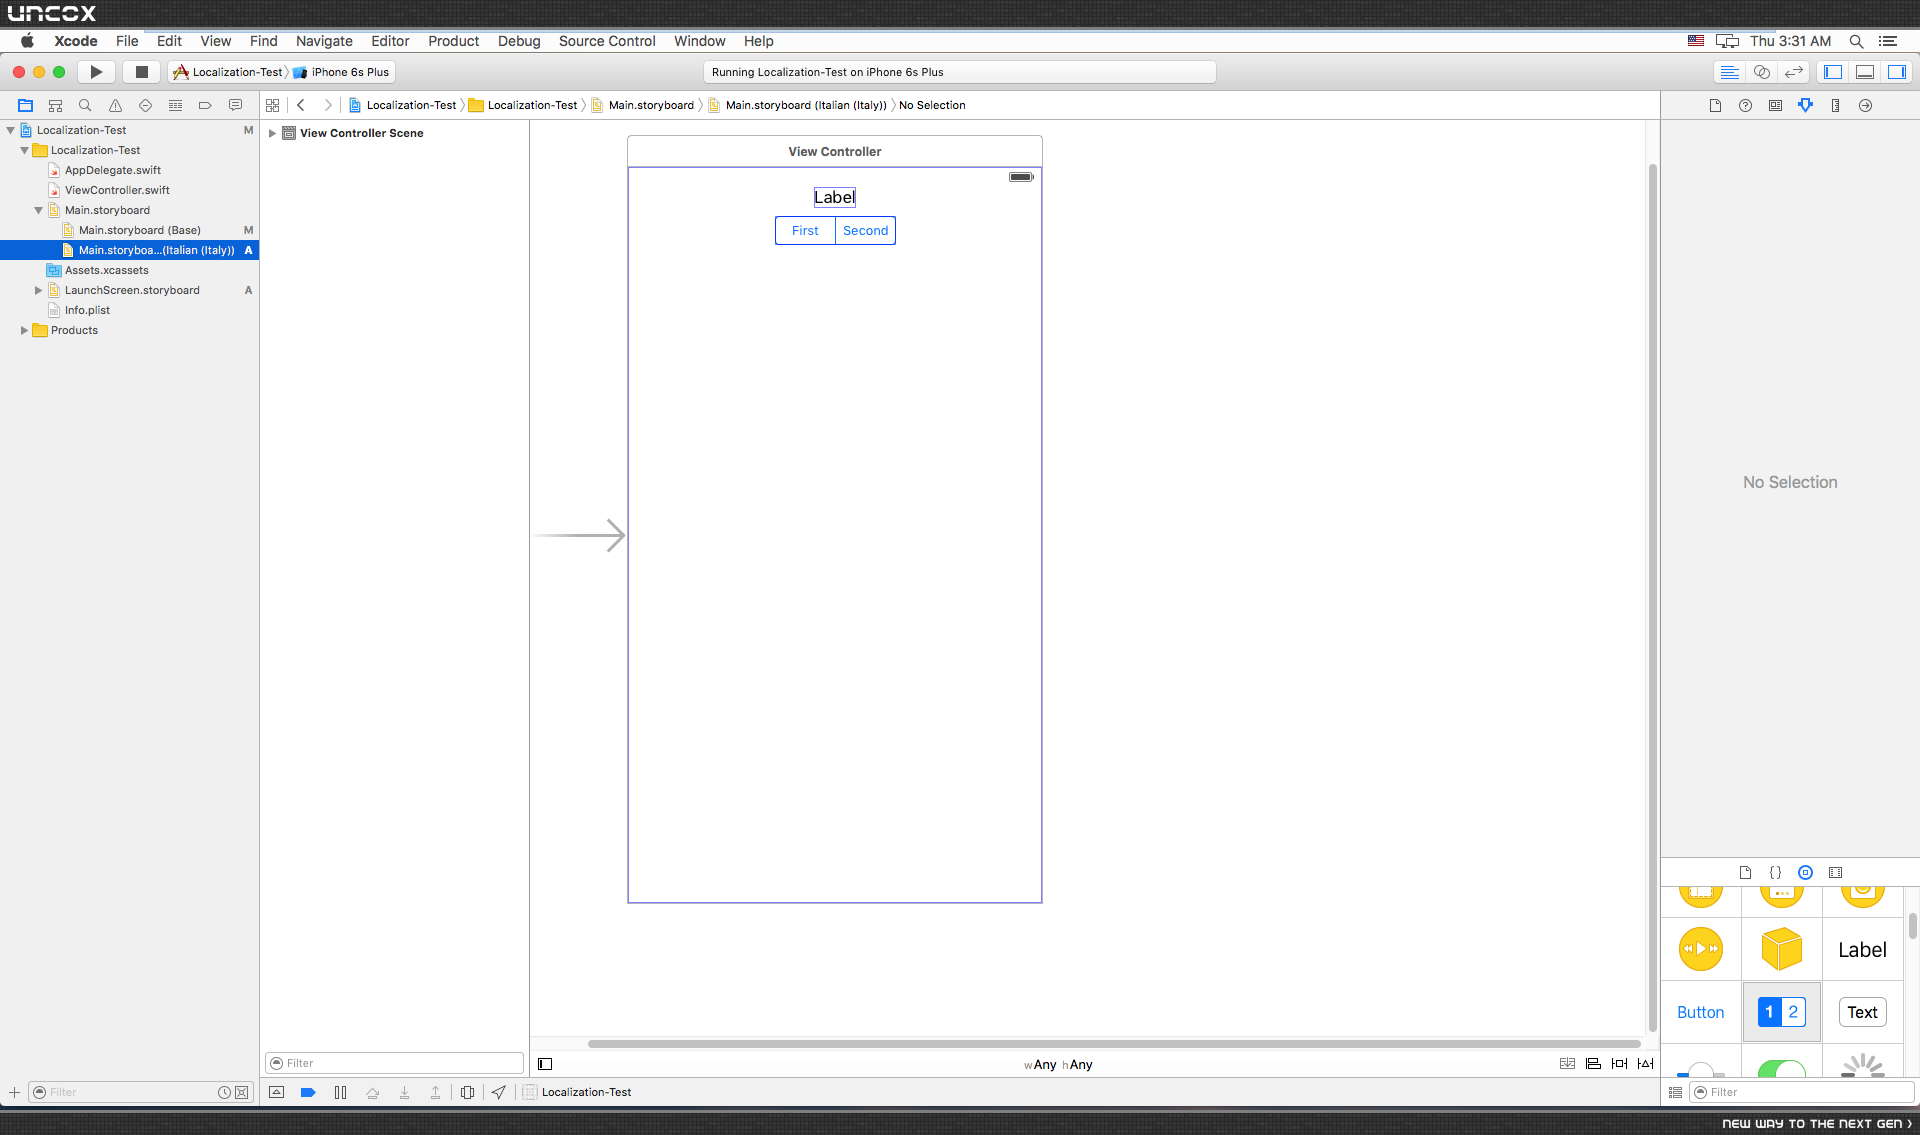Choose the iPhone 6s Plus destination
Screen dimensions: 1920x1135
point(341,72)
